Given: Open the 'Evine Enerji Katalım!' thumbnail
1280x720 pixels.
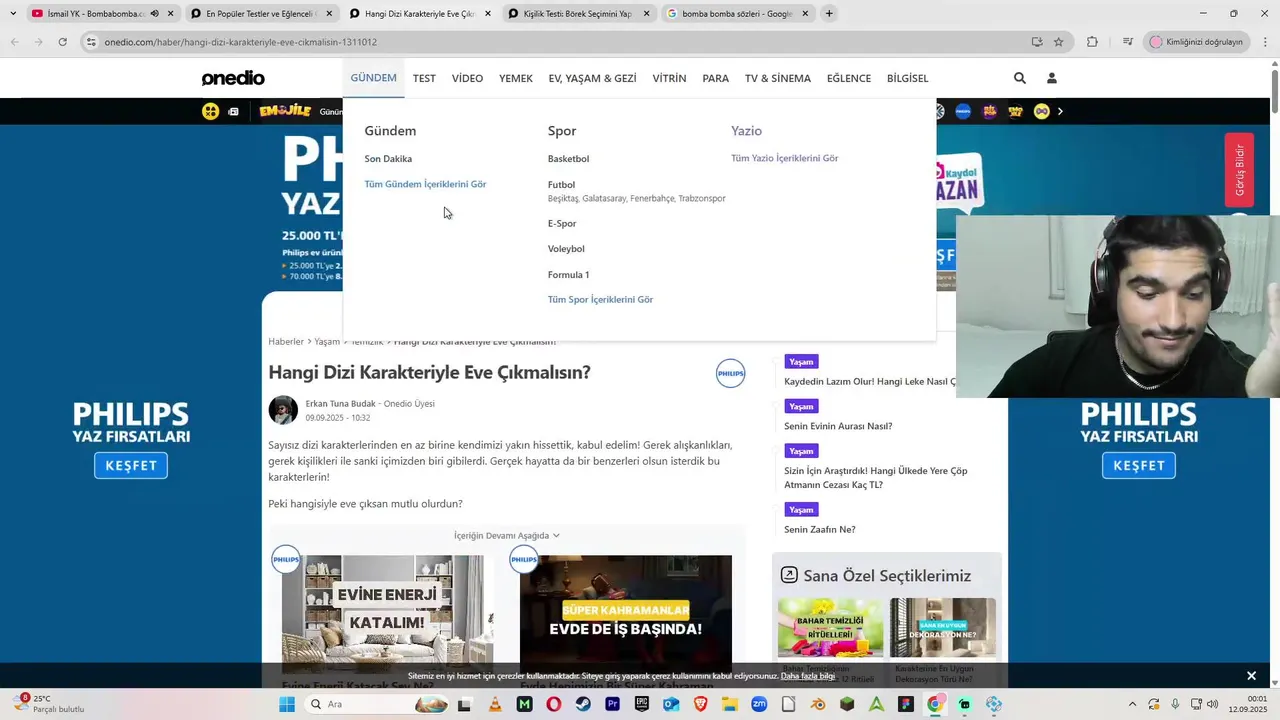Looking at the screenshot, I should pos(388,612).
